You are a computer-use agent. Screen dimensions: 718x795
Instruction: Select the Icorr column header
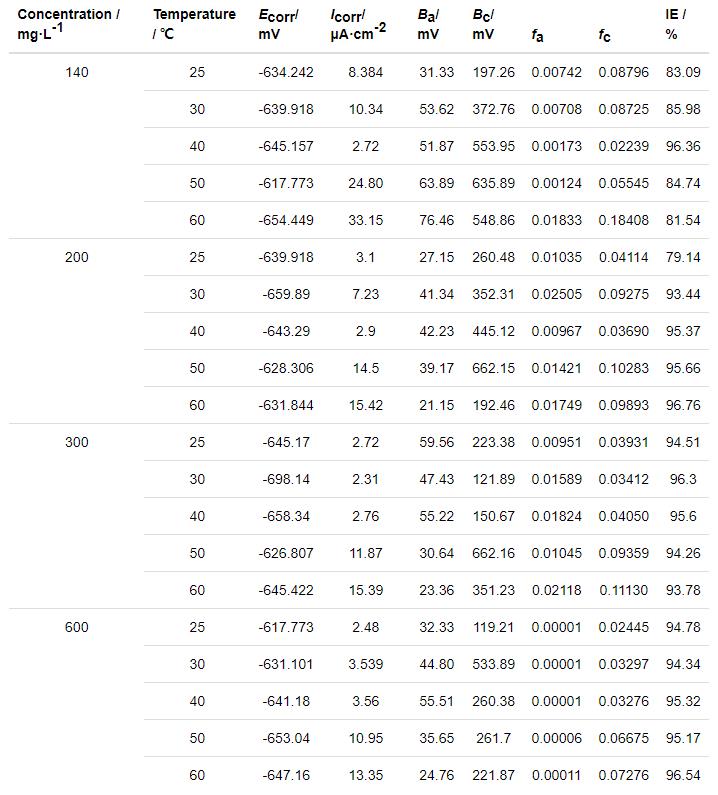tap(359, 24)
